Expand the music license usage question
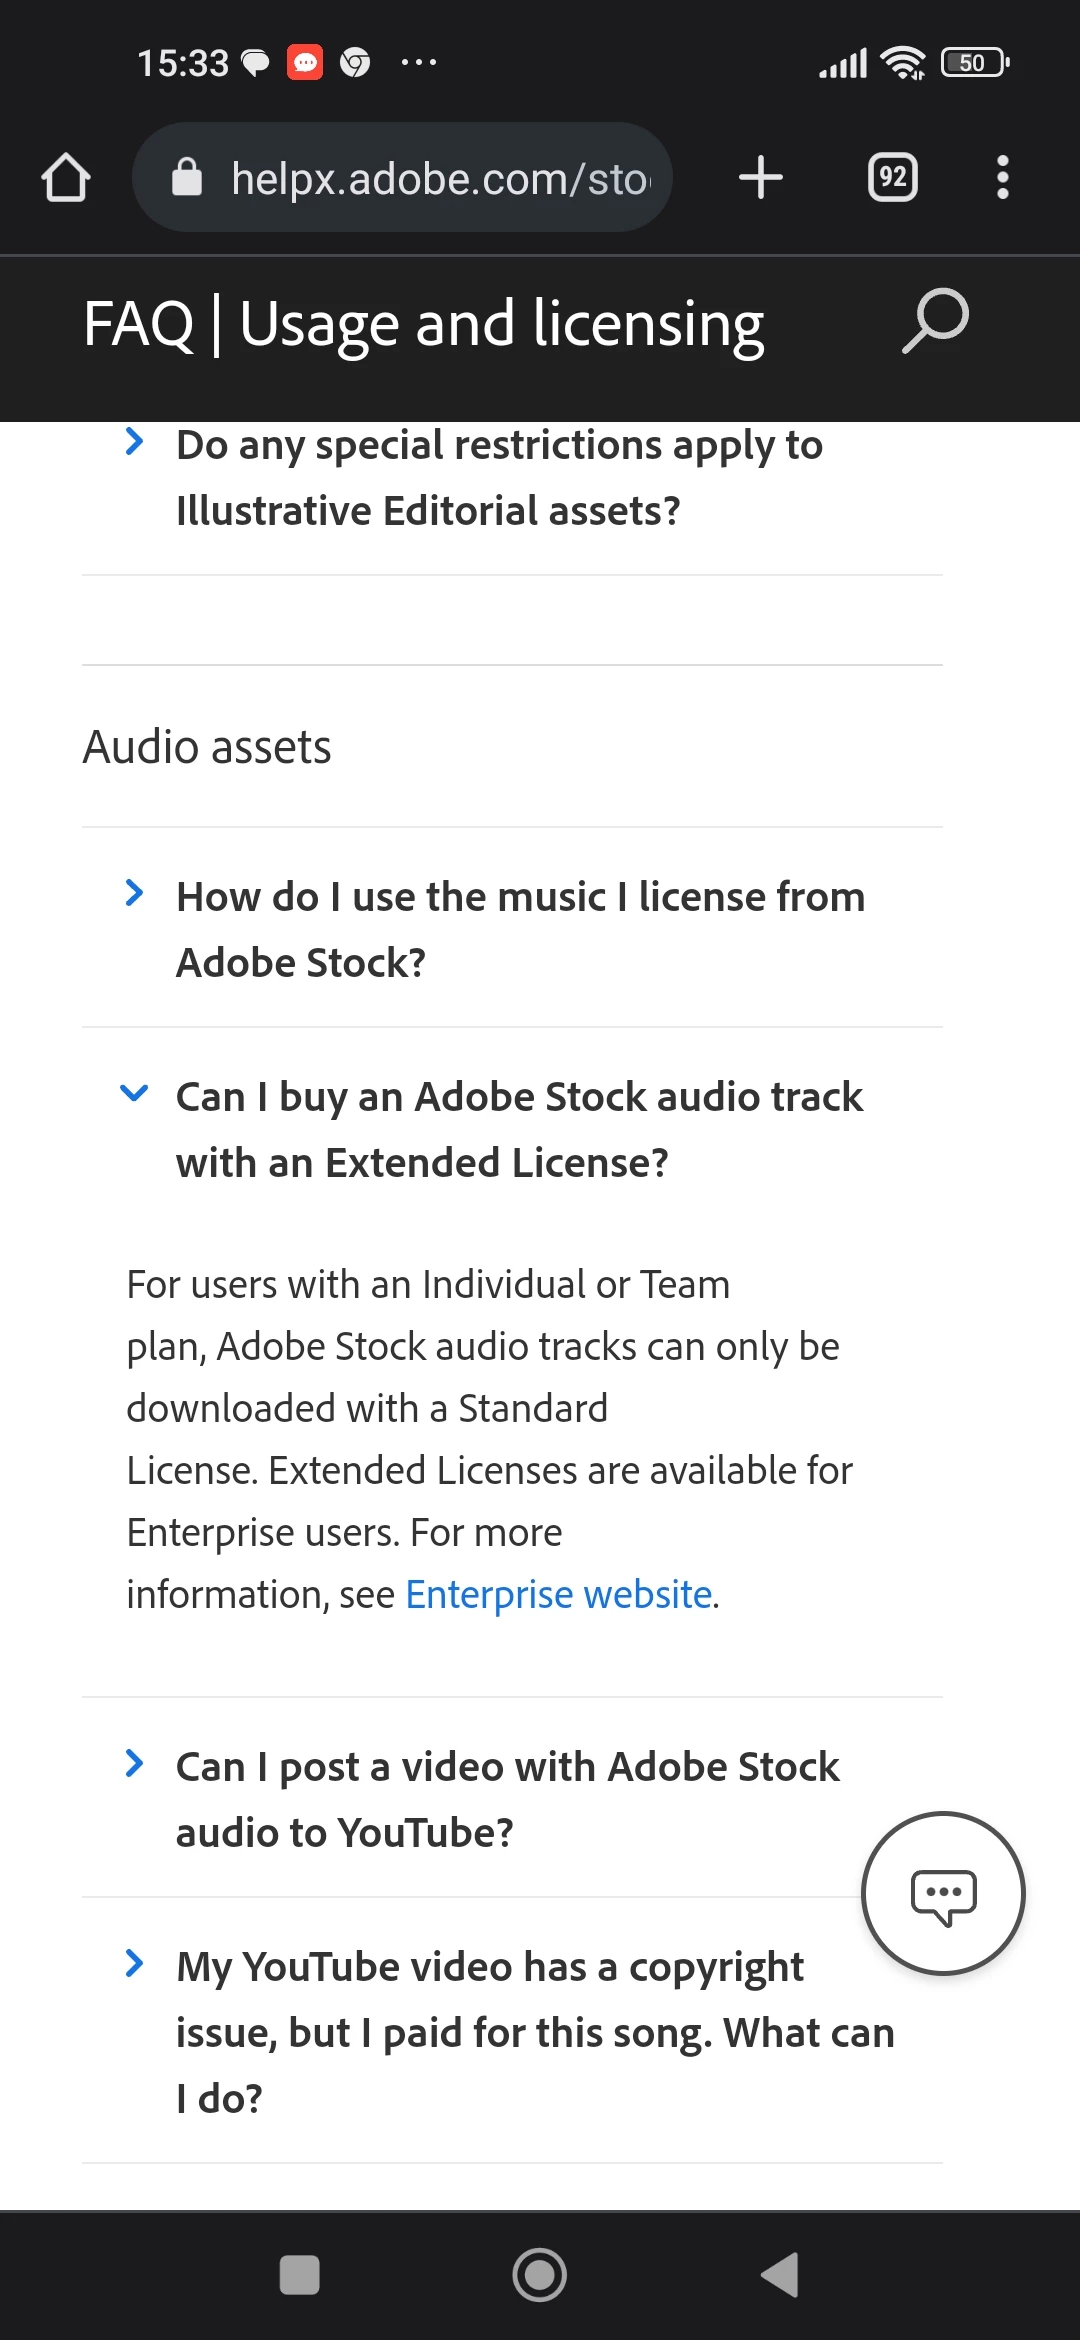1080x2340 pixels. 520,929
